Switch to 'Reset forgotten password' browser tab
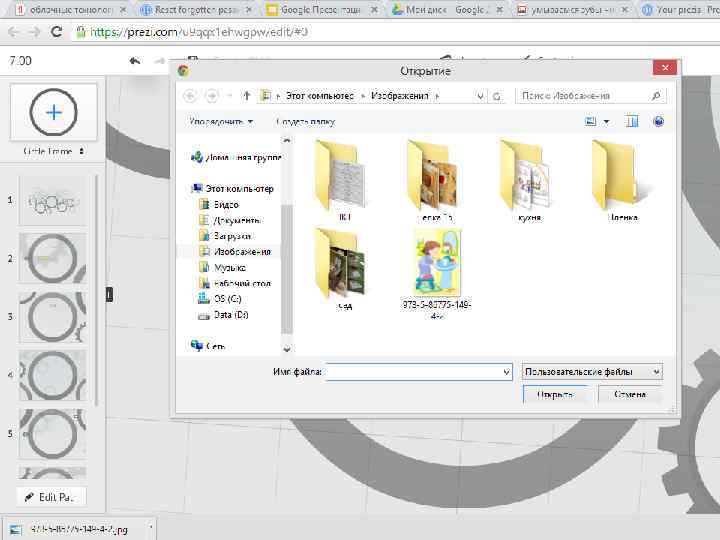The image size is (720, 540). (195, 10)
